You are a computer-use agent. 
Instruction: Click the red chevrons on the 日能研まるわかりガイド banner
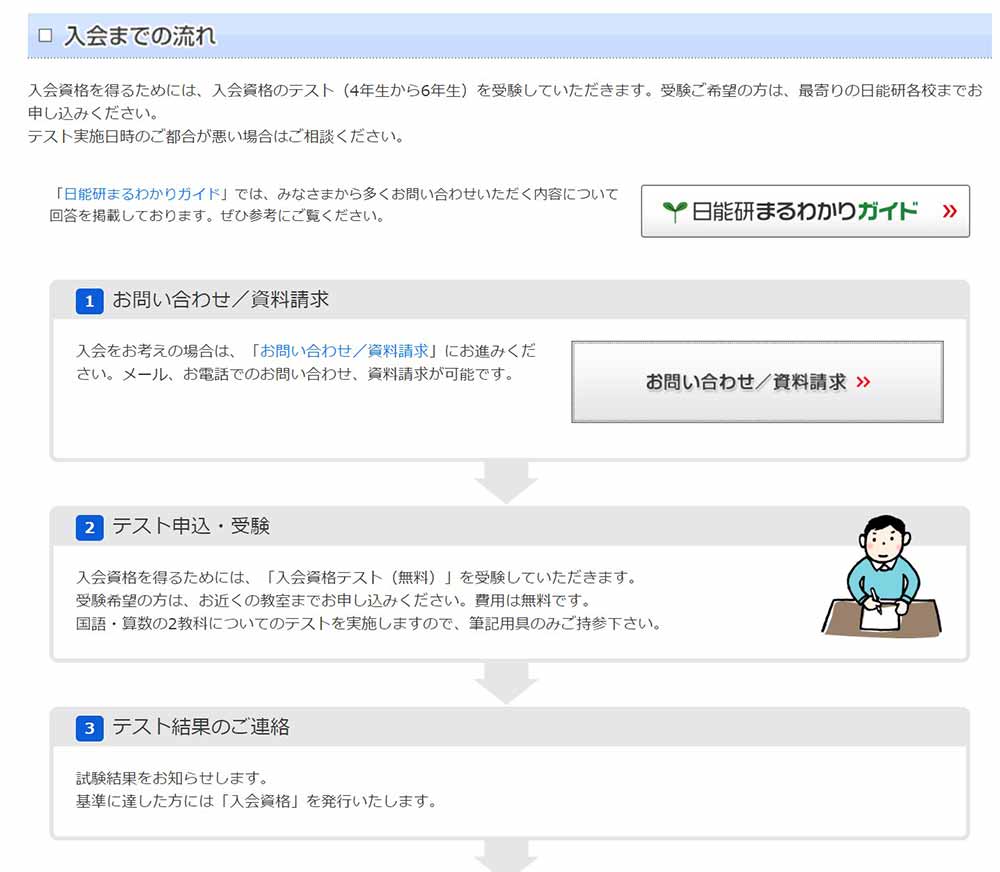coord(949,211)
